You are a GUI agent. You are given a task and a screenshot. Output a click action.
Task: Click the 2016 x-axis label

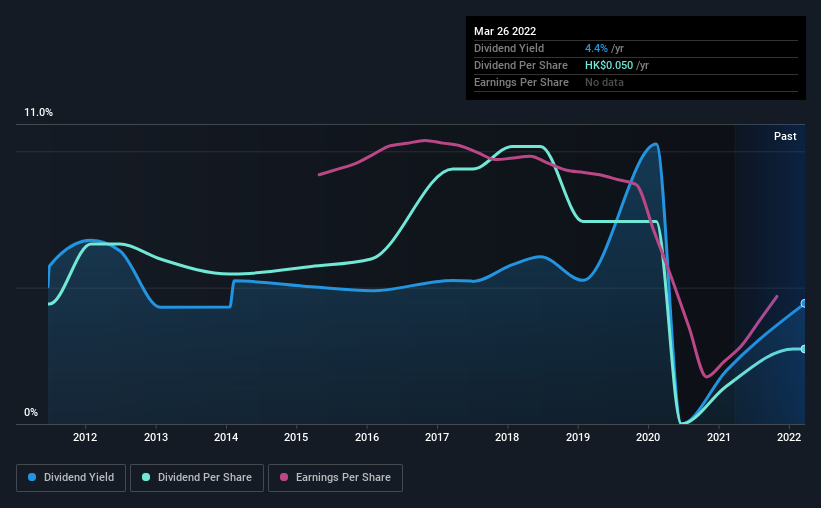click(367, 437)
